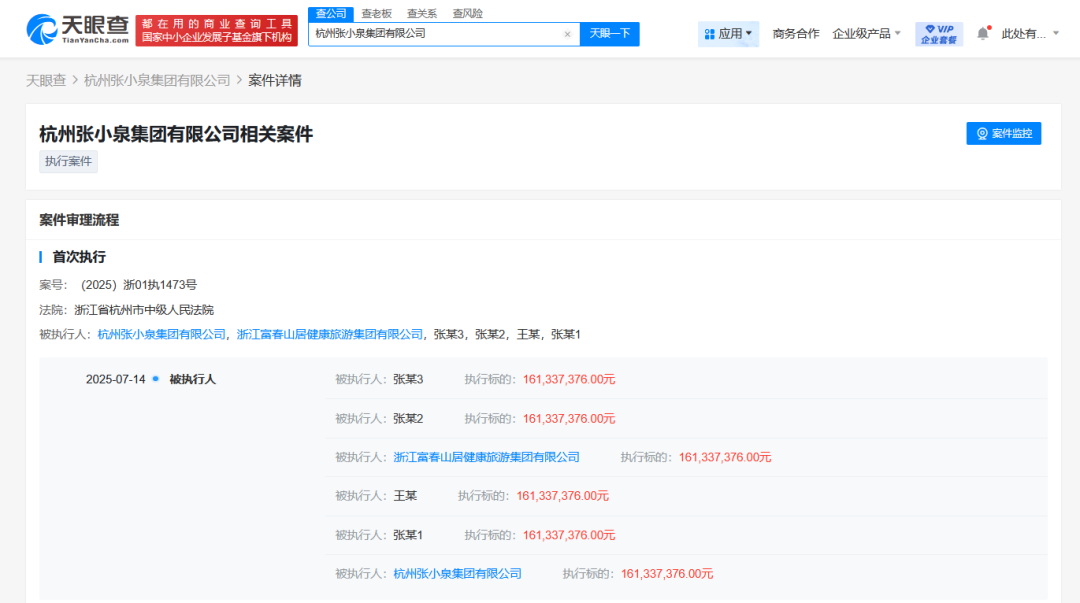Click the 应用 grid icon
Viewport: 1080px width, 603px height.
(710, 33)
